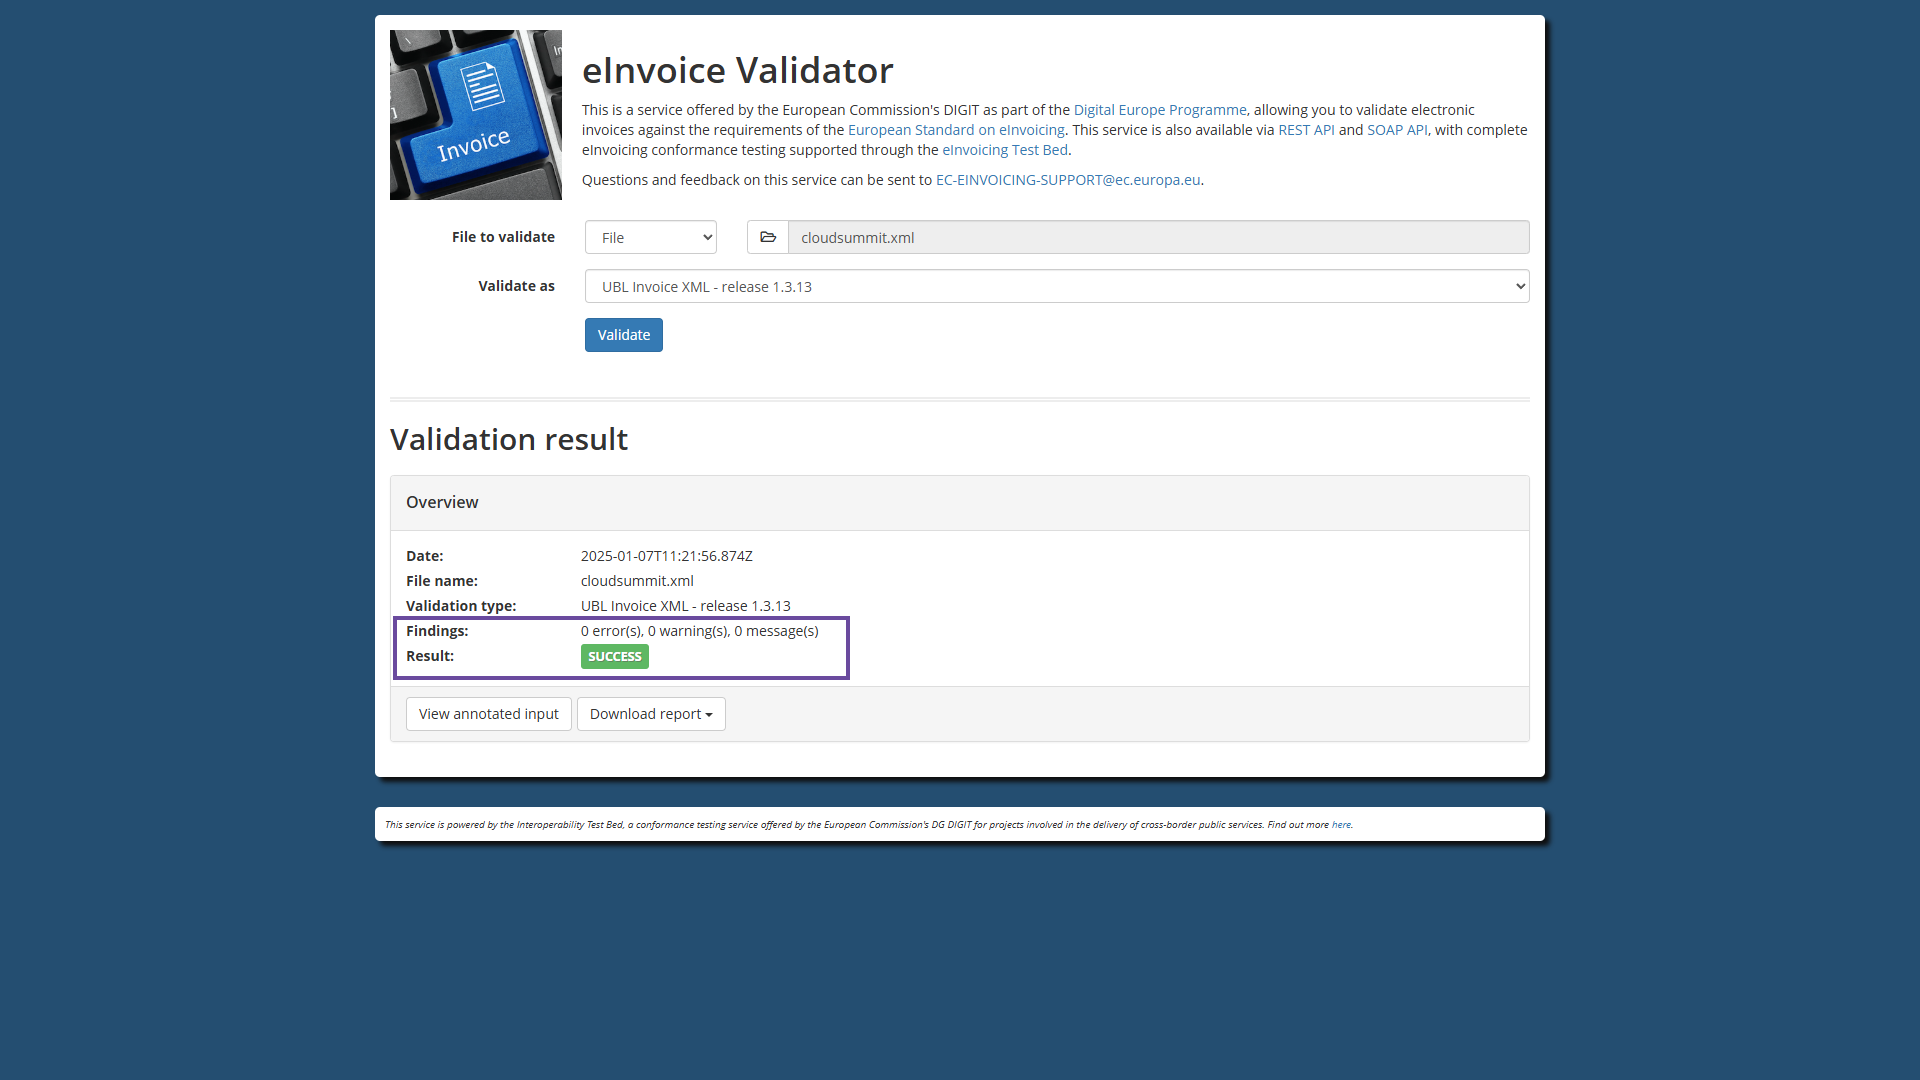The height and width of the screenshot is (1080, 1920).
Task: Click the Validation type field value
Action: [x=684, y=605]
